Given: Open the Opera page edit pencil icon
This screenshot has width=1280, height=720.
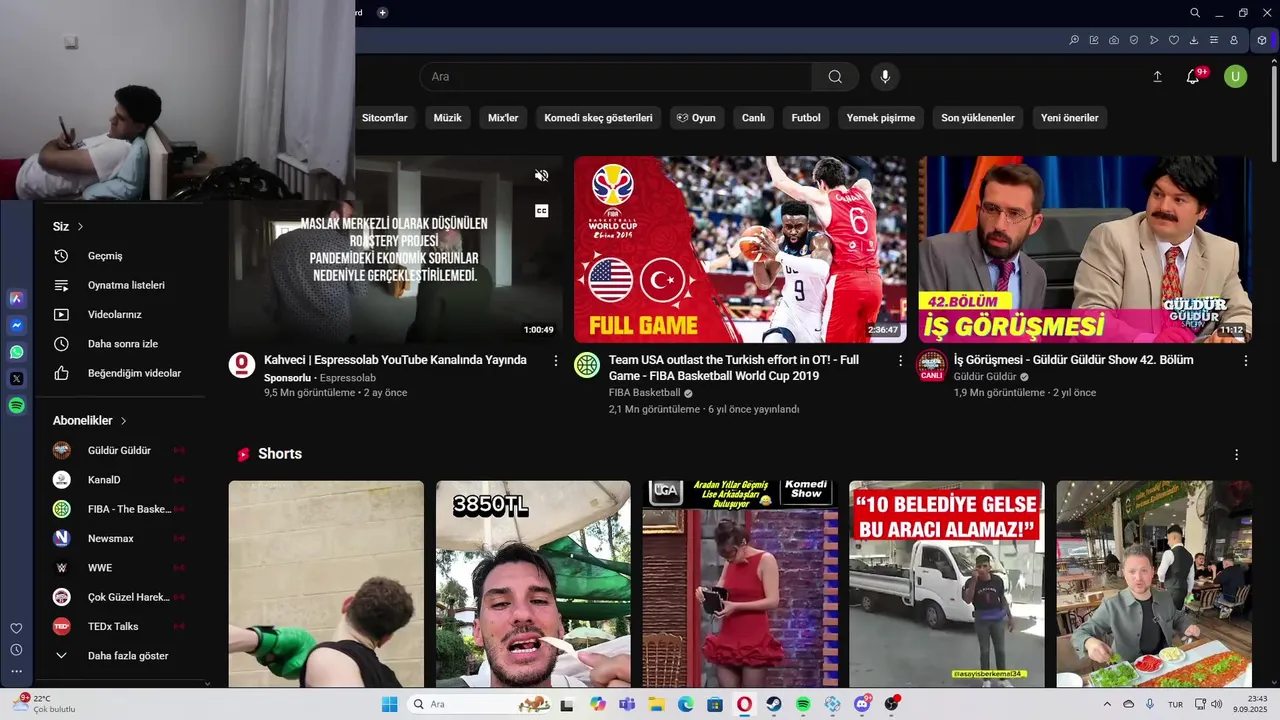Looking at the screenshot, I should tap(1094, 40).
